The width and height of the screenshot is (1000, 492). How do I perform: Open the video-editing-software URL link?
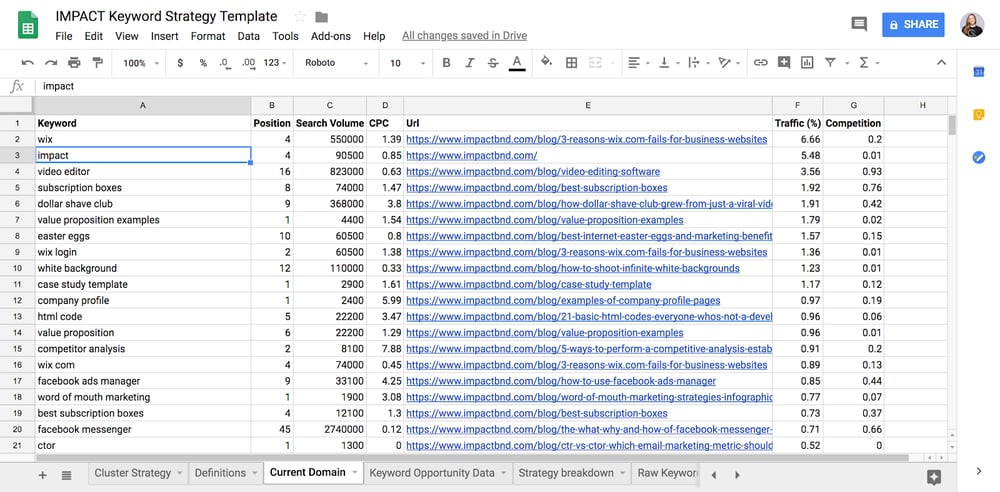(x=533, y=172)
